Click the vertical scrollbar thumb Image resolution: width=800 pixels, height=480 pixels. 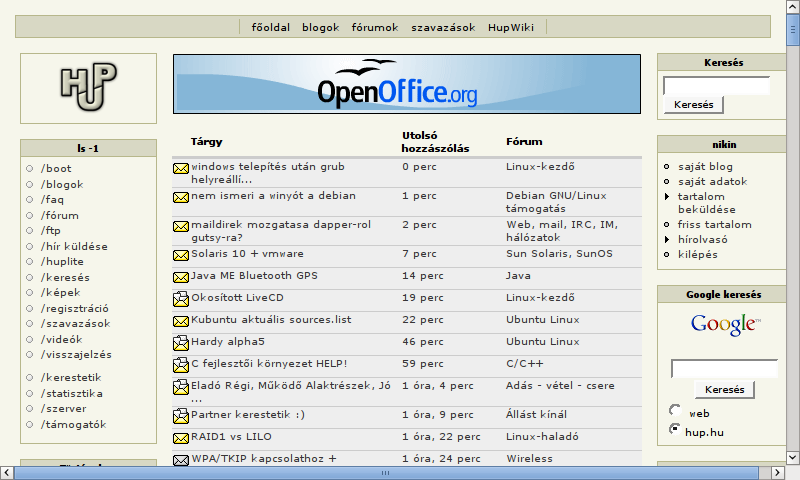[x=792, y=30]
